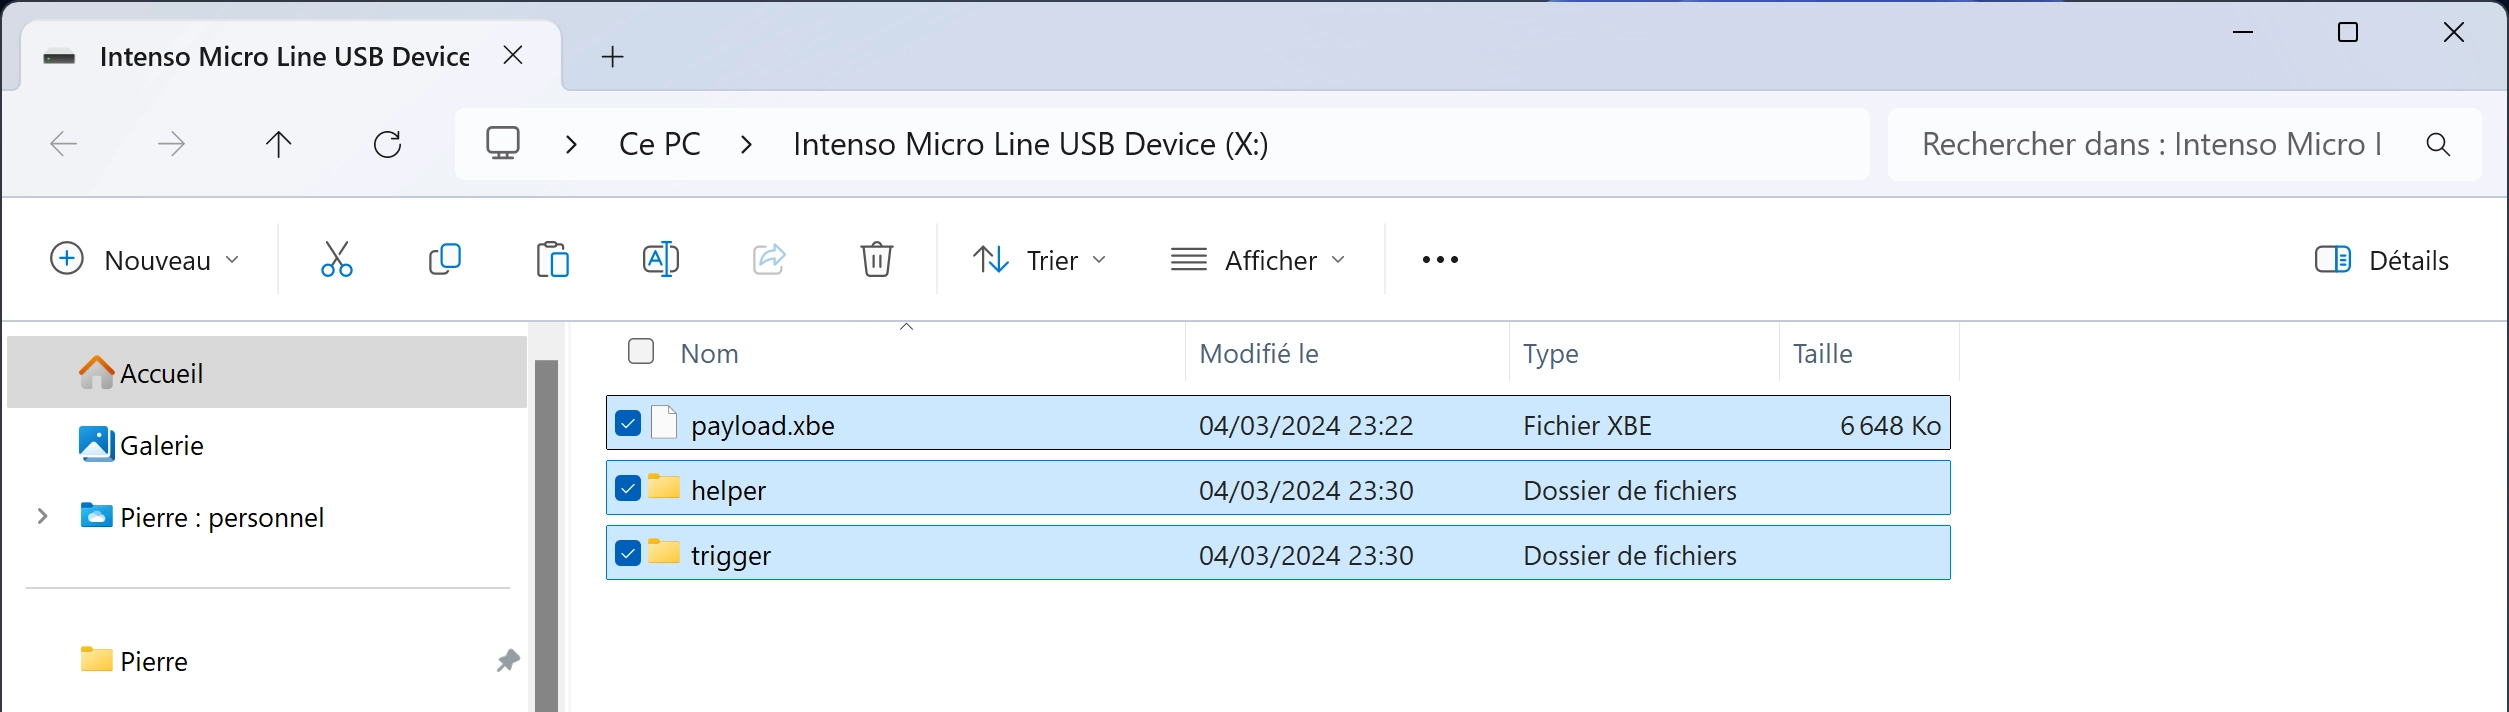Click the Copy icon in toolbar
The height and width of the screenshot is (712, 2509).
point(445,259)
